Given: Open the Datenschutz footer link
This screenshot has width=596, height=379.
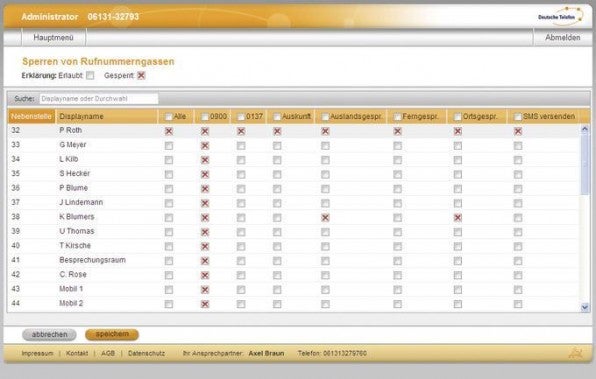Looking at the screenshot, I should pyautogui.click(x=146, y=354).
